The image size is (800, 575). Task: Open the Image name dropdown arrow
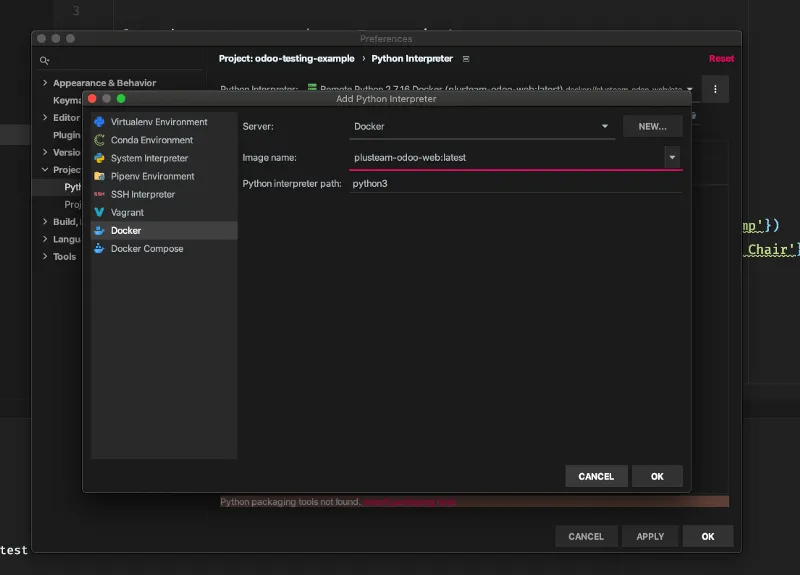(x=672, y=157)
